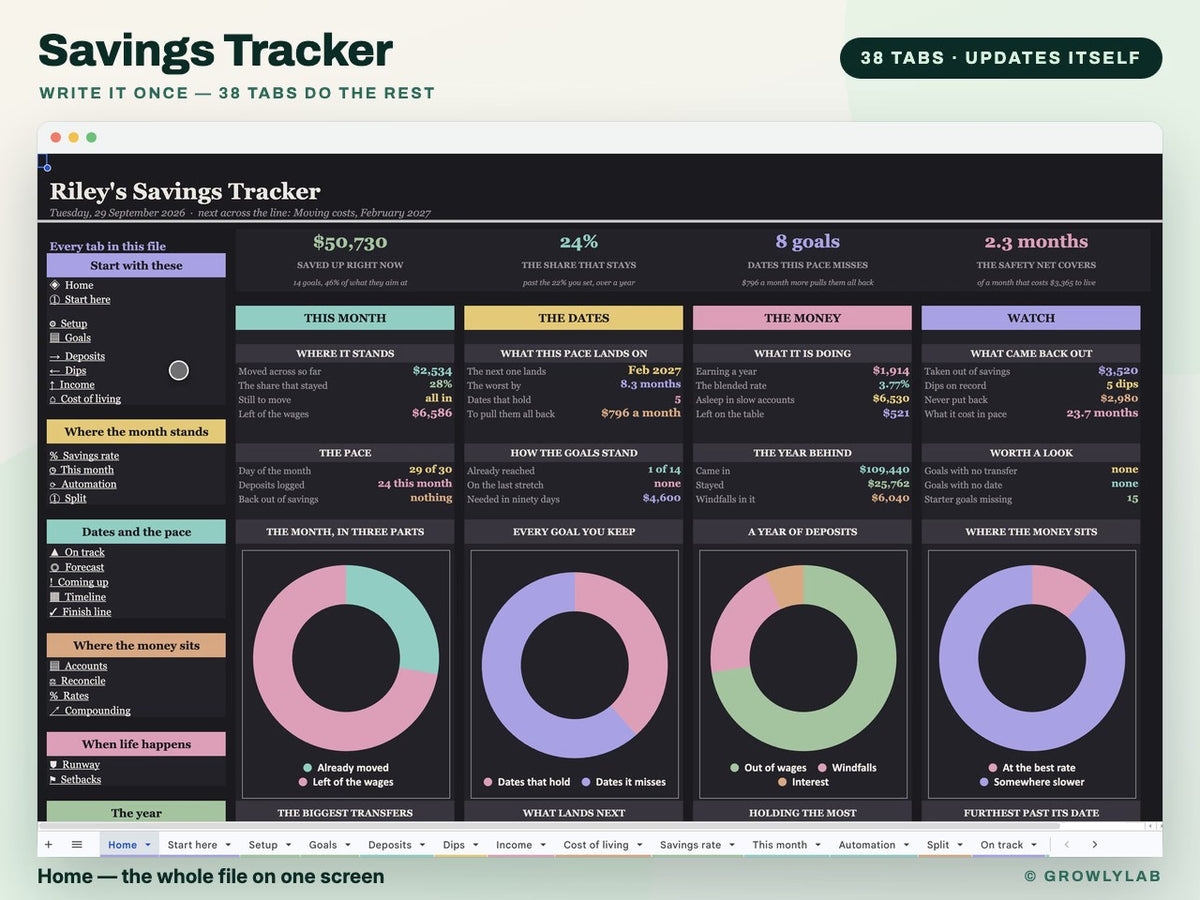
Task: Open the Compounding sidebar link
Action: coord(90,711)
